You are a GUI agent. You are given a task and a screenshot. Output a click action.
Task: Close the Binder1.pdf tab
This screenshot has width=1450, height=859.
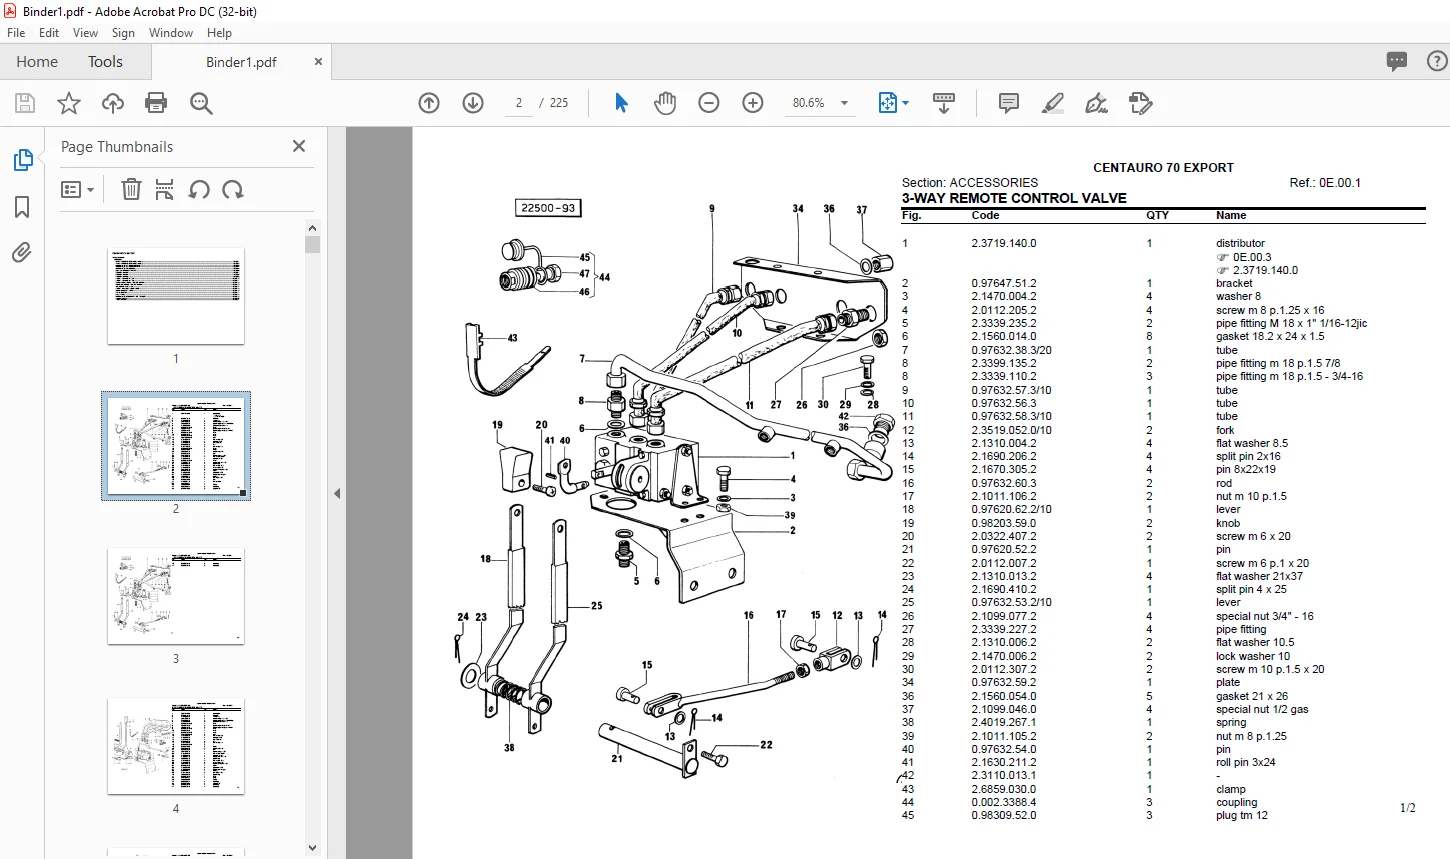click(x=318, y=62)
